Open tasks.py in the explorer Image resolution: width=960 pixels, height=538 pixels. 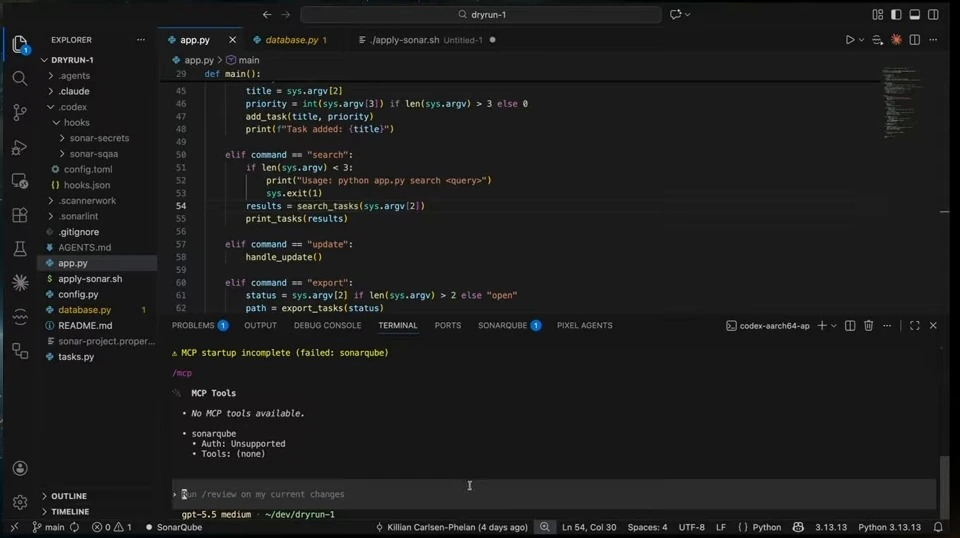(76, 357)
